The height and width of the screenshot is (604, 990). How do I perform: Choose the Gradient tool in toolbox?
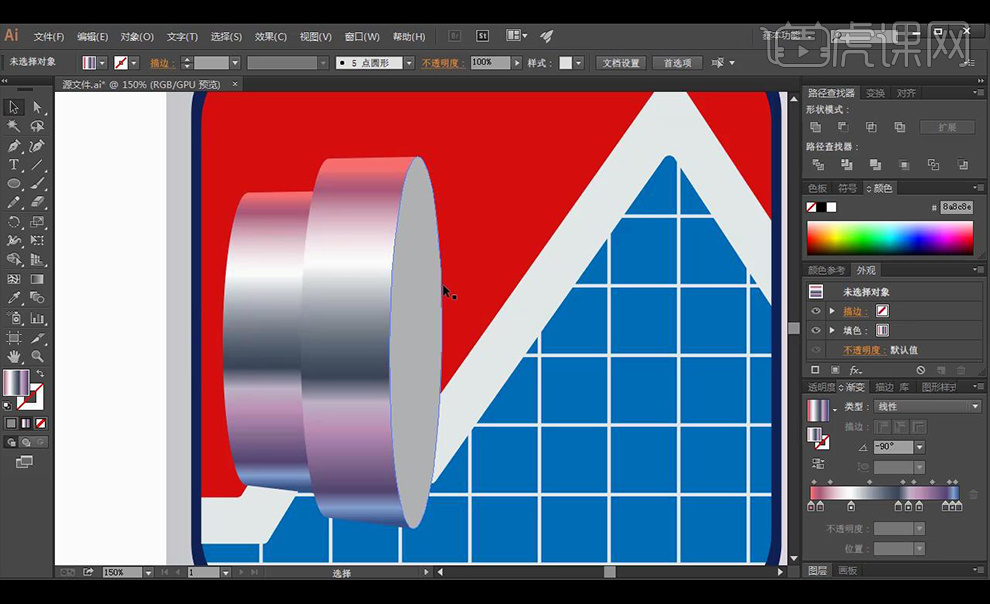(37, 279)
